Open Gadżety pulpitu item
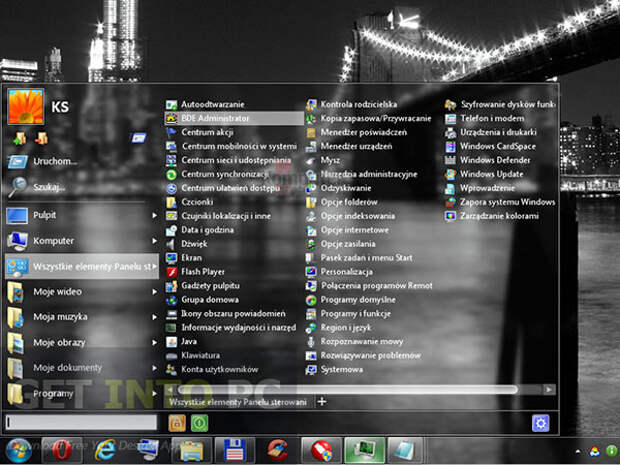 click(x=203, y=286)
